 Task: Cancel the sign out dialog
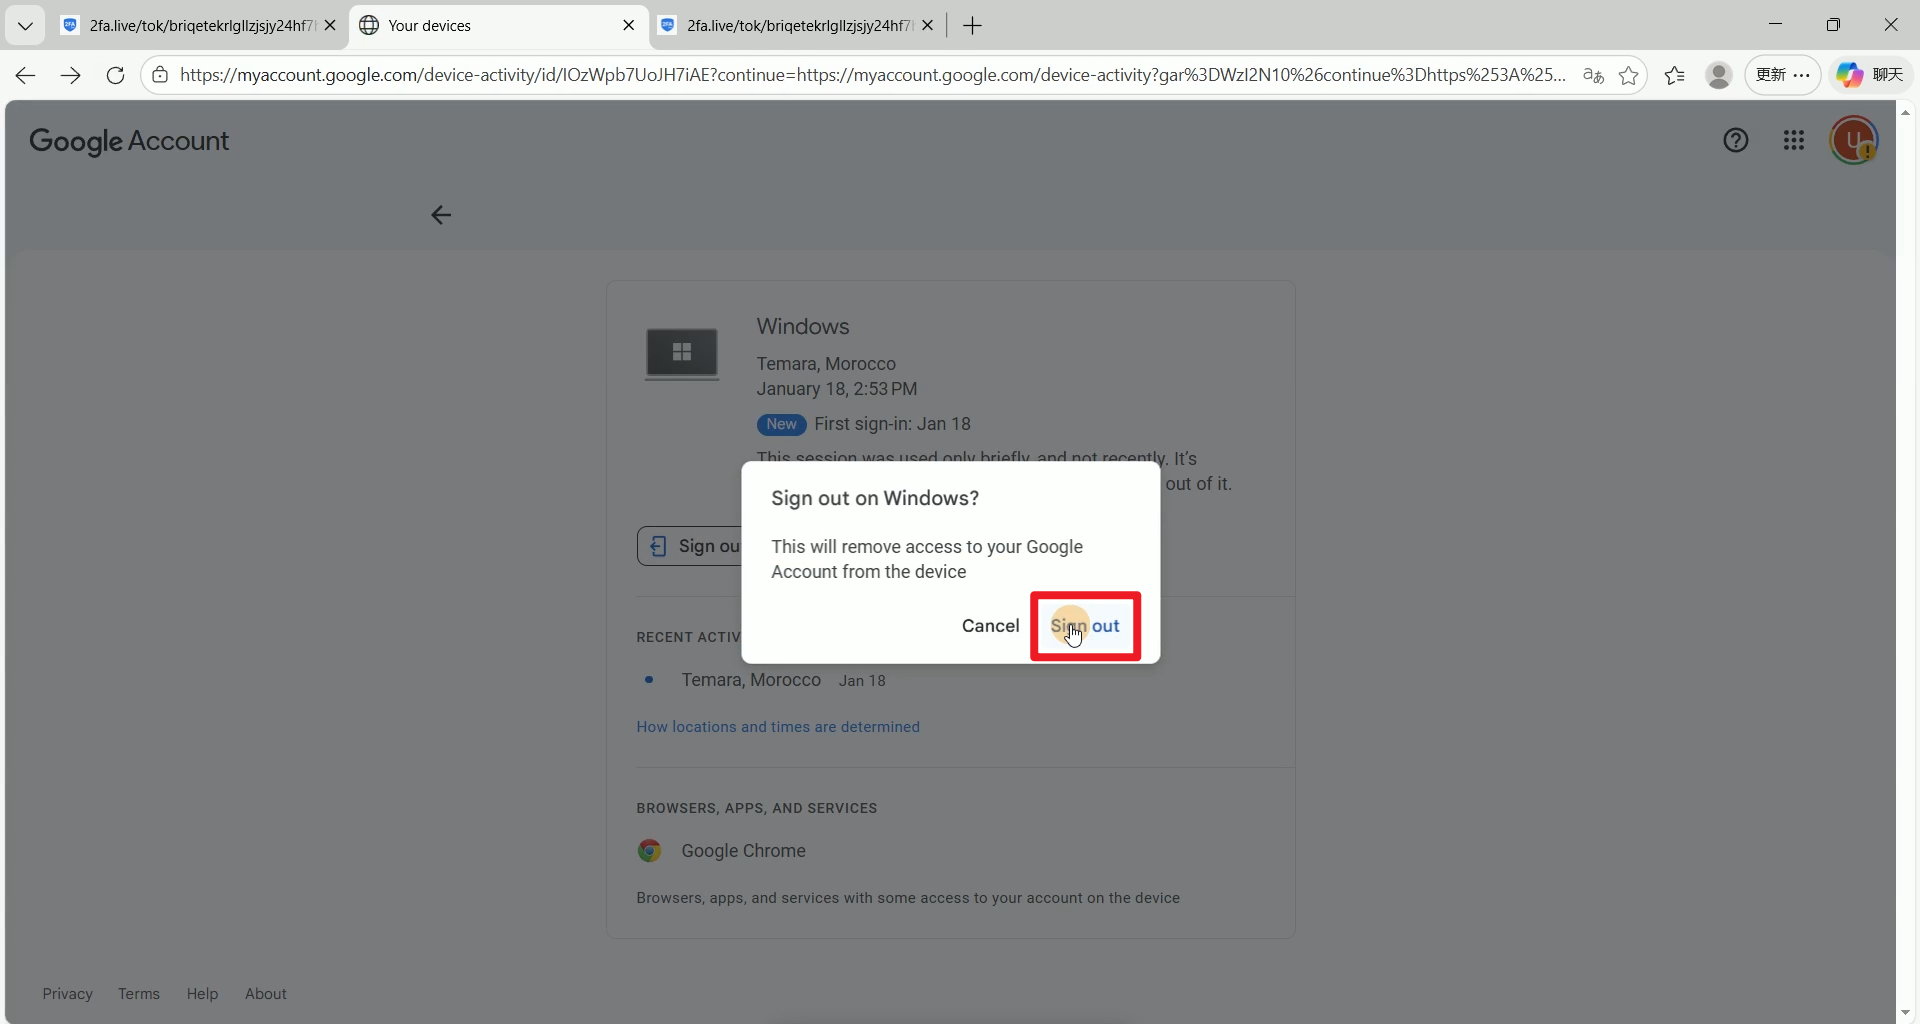point(990,626)
